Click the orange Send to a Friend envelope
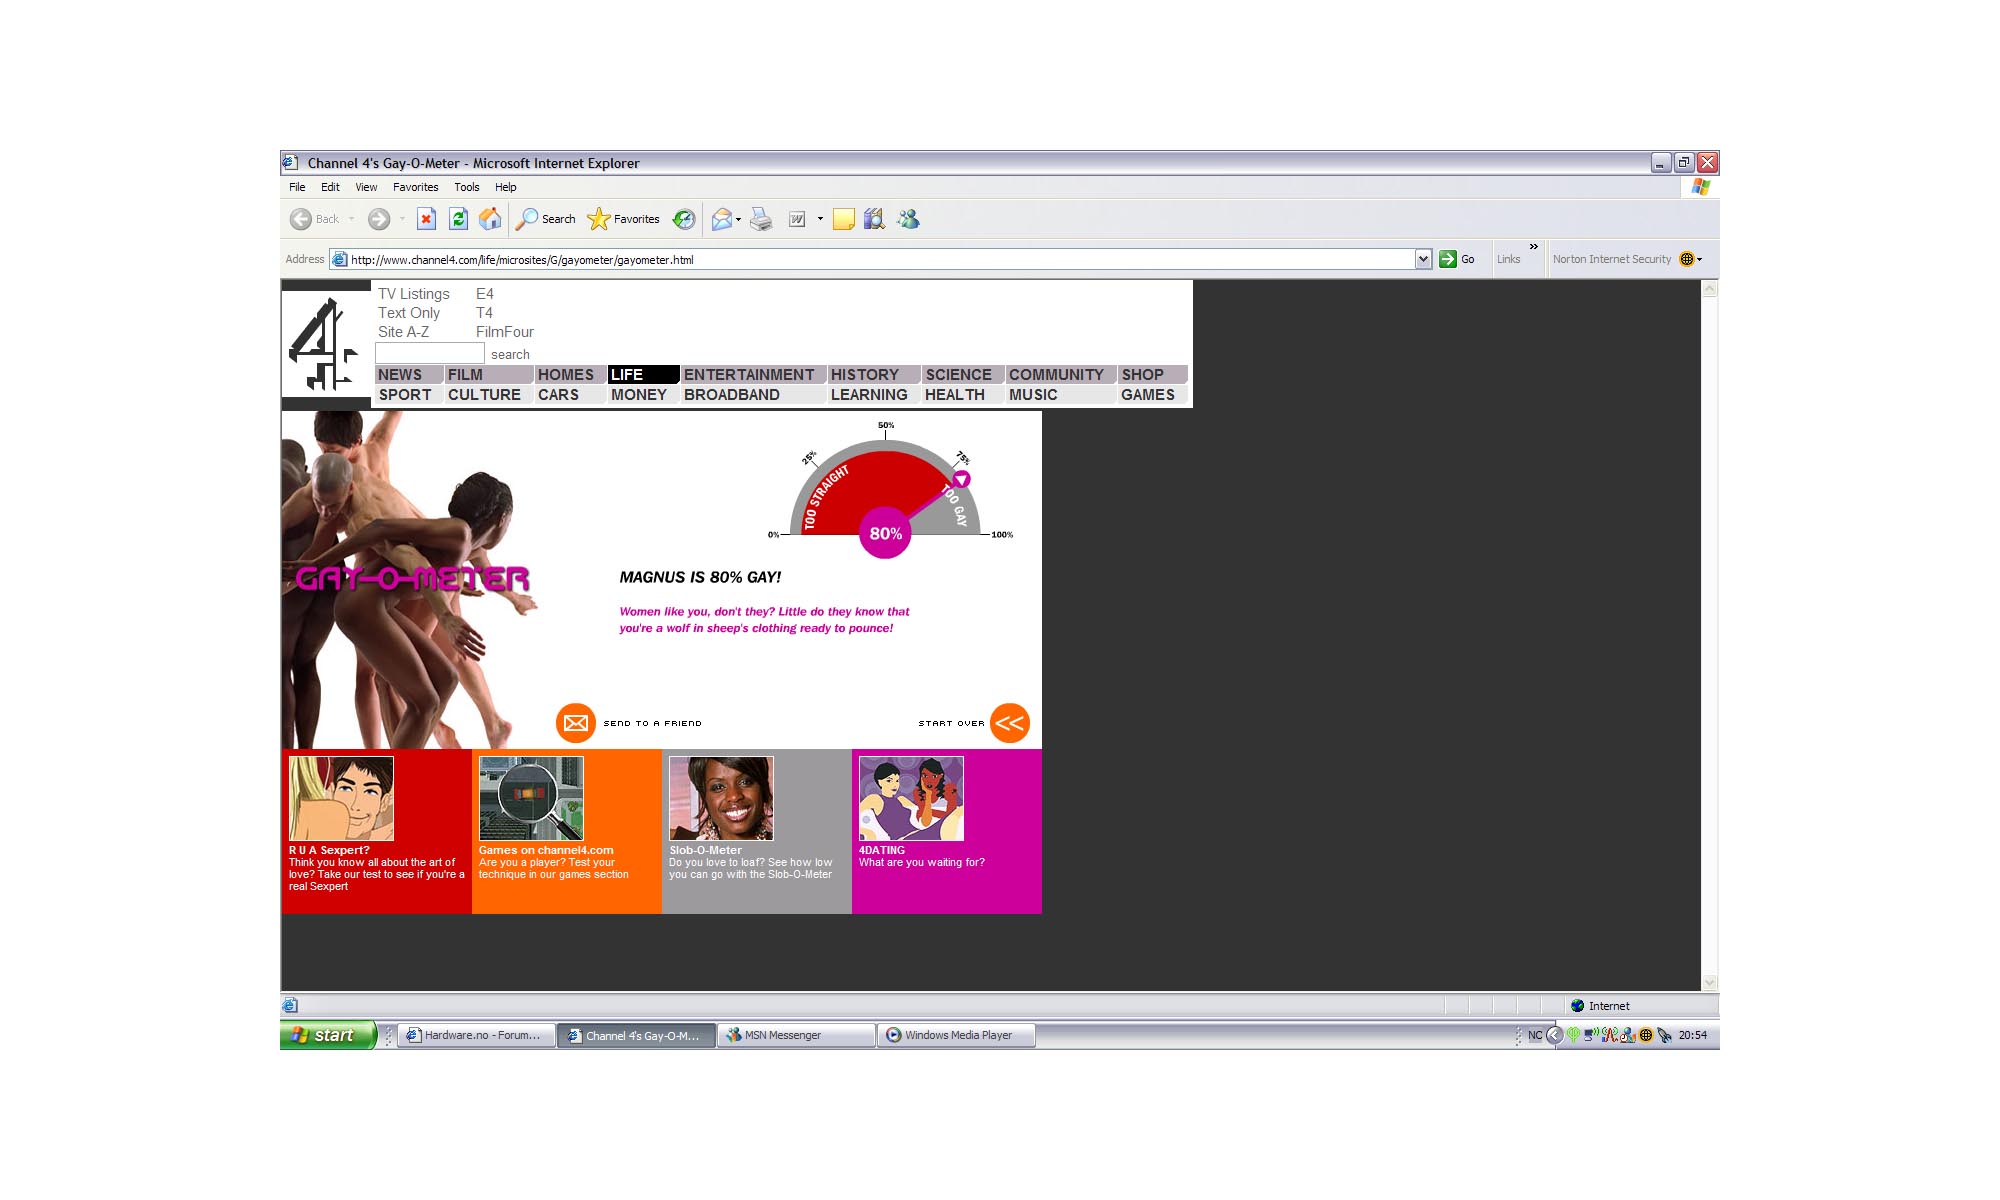2000x1200 pixels. tap(576, 723)
